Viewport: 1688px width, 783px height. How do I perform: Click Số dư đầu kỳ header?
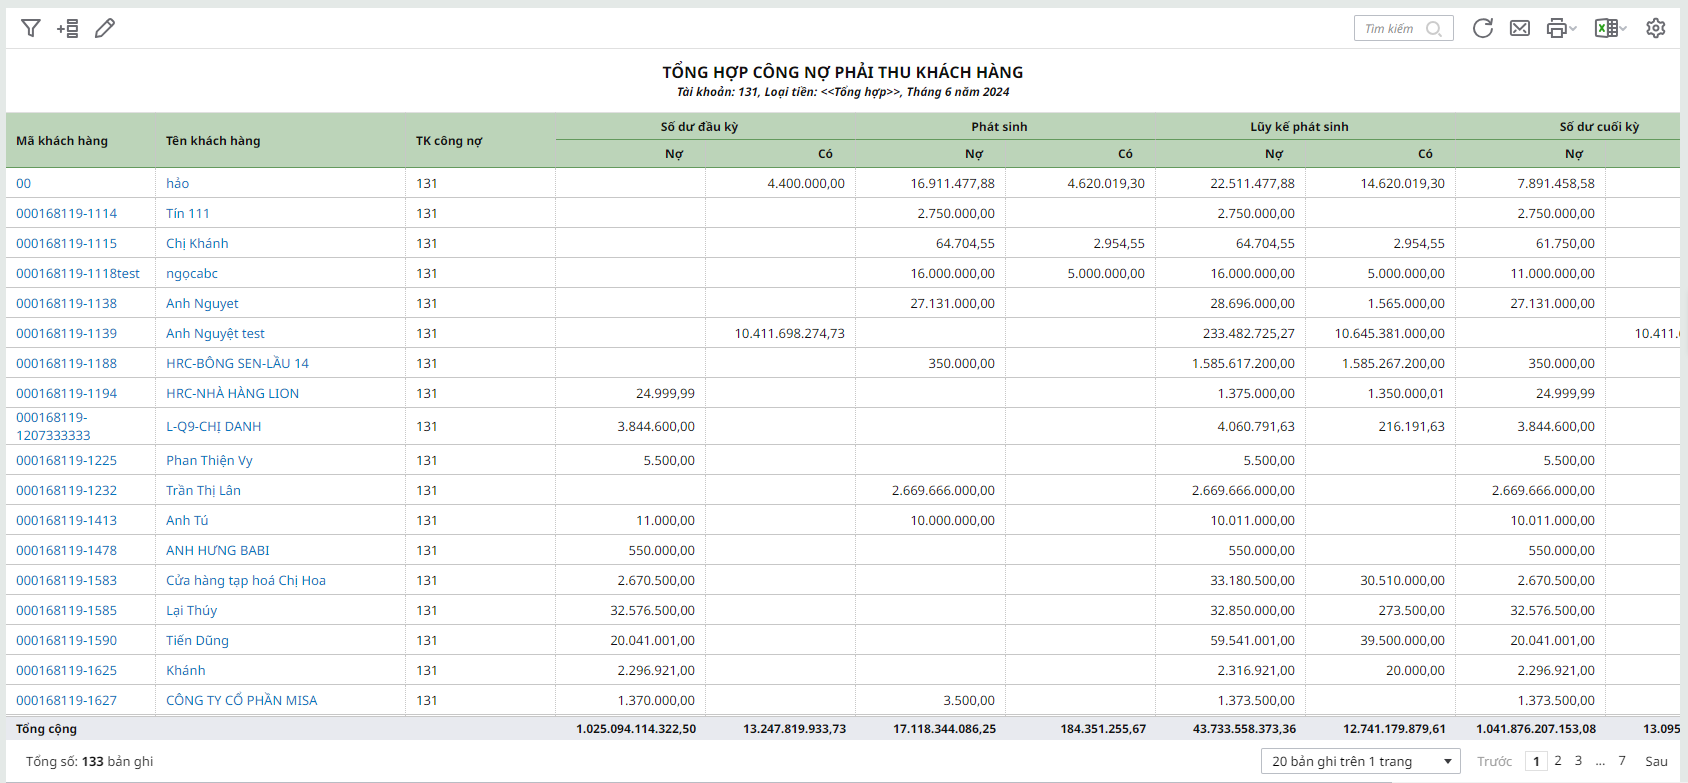(699, 126)
